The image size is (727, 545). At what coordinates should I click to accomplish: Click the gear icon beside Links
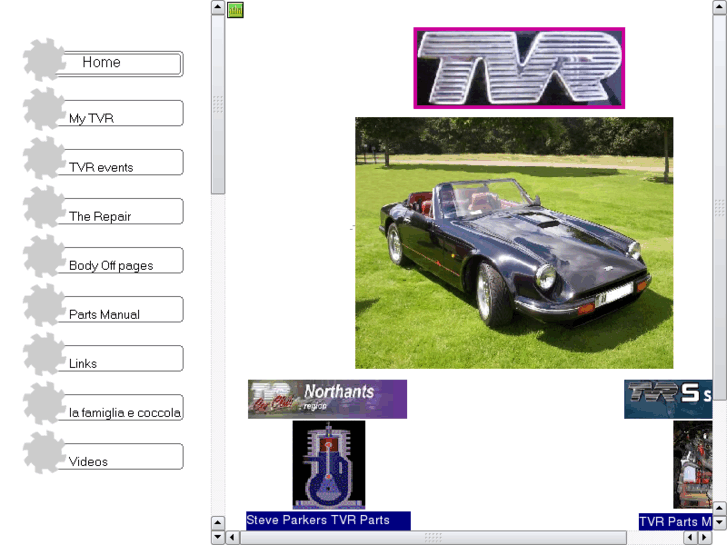point(44,354)
